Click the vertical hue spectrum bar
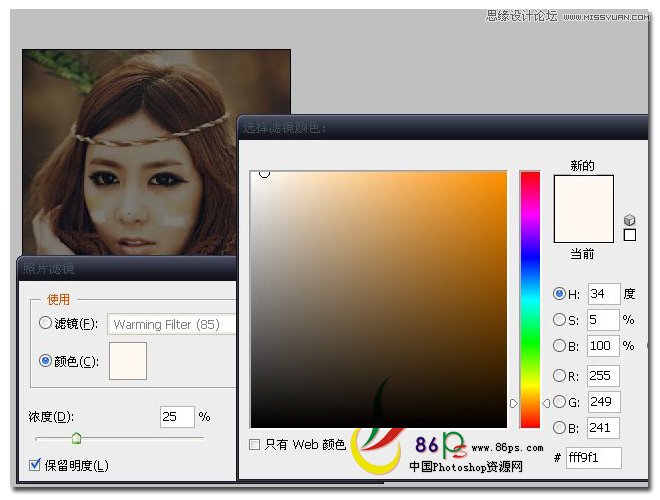Screen dimensions: 660x500 tap(530, 299)
